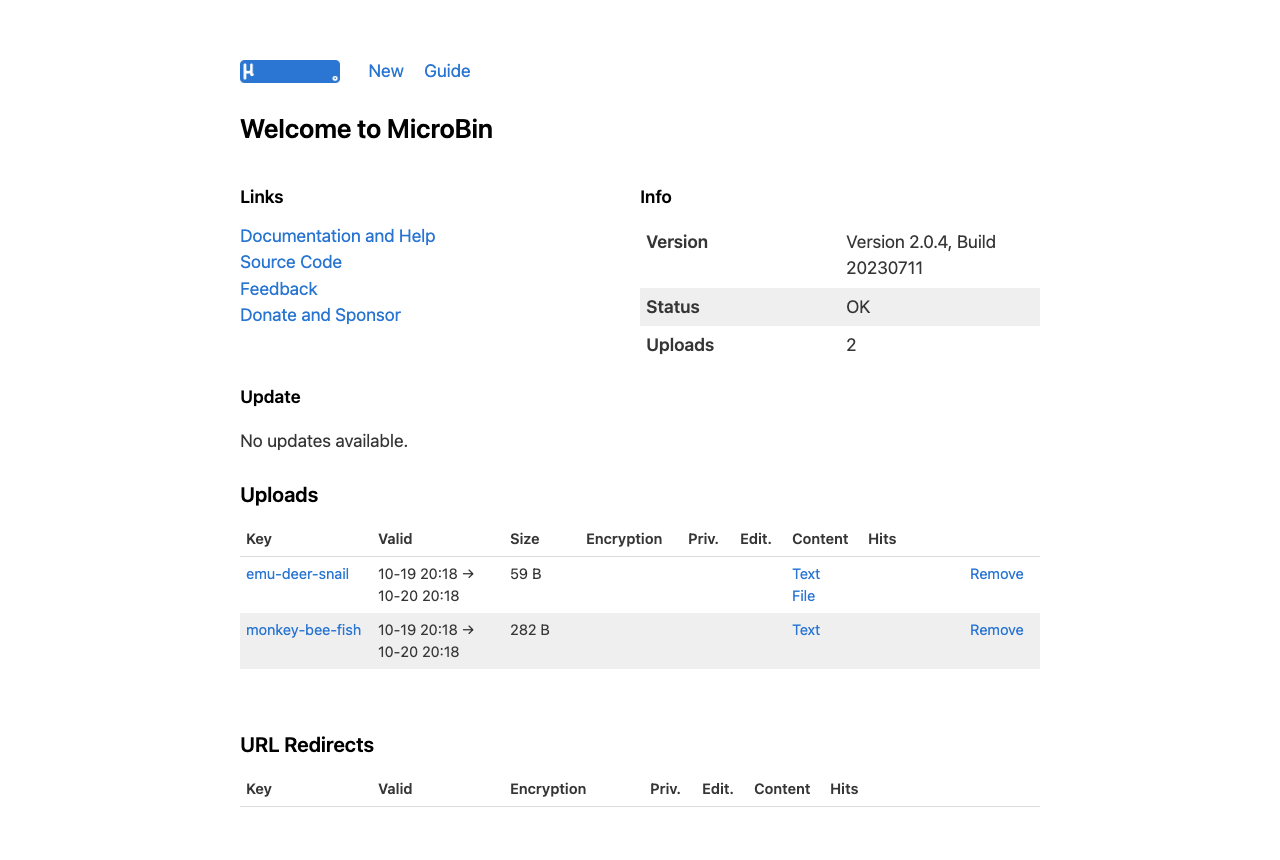Image resolution: width=1280 pixels, height=860 pixels.
Task: Download the File of emu-deer-snail
Action: click(804, 596)
